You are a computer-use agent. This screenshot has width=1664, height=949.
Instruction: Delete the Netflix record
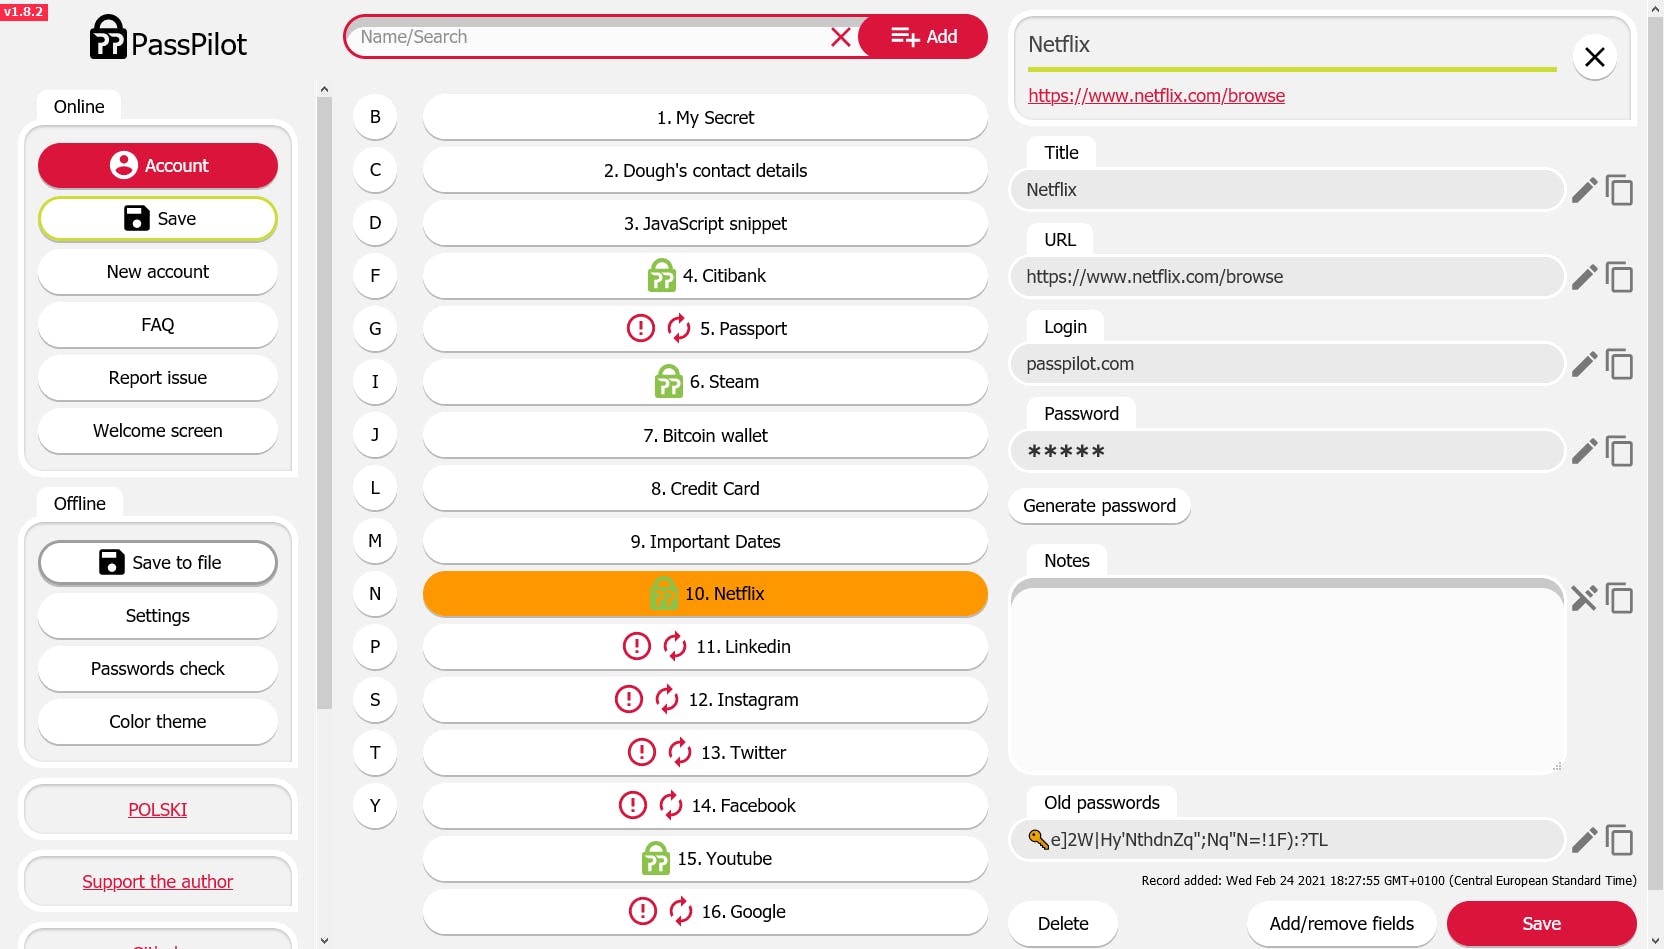(1063, 924)
